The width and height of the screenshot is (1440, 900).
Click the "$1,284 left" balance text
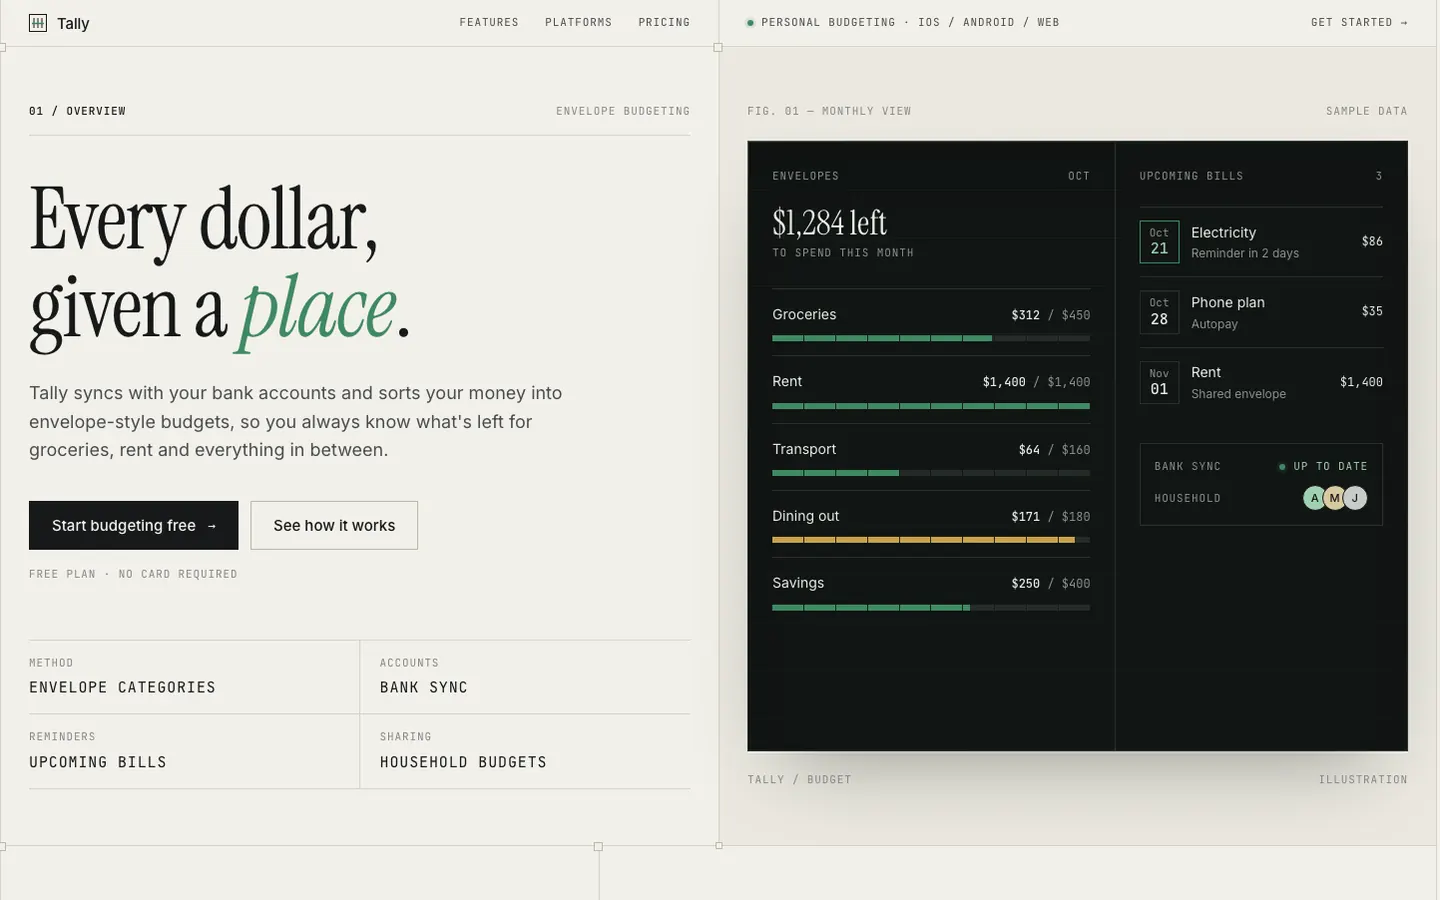pyautogui.click(x=829, y=222)
